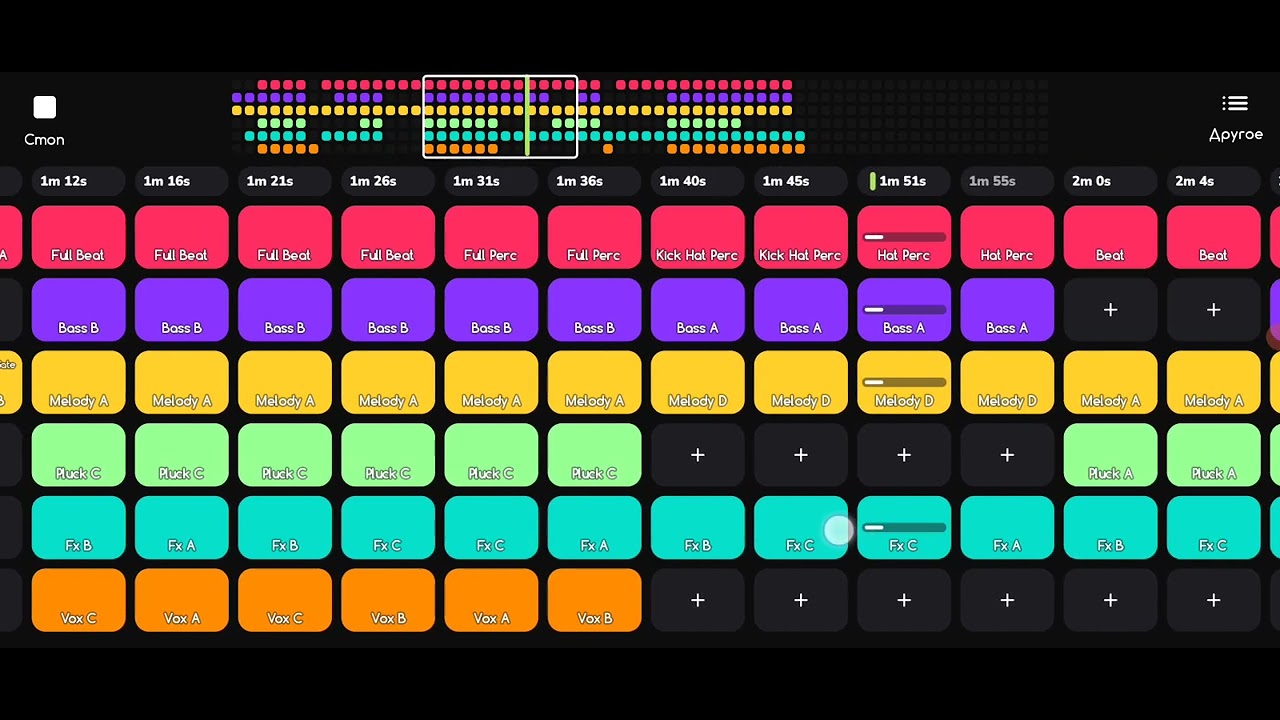The height and width of the screenshot is (720, 1280).
Task: Add a Pluck loop in the 1m 55s column
Action: point(1007,456)
